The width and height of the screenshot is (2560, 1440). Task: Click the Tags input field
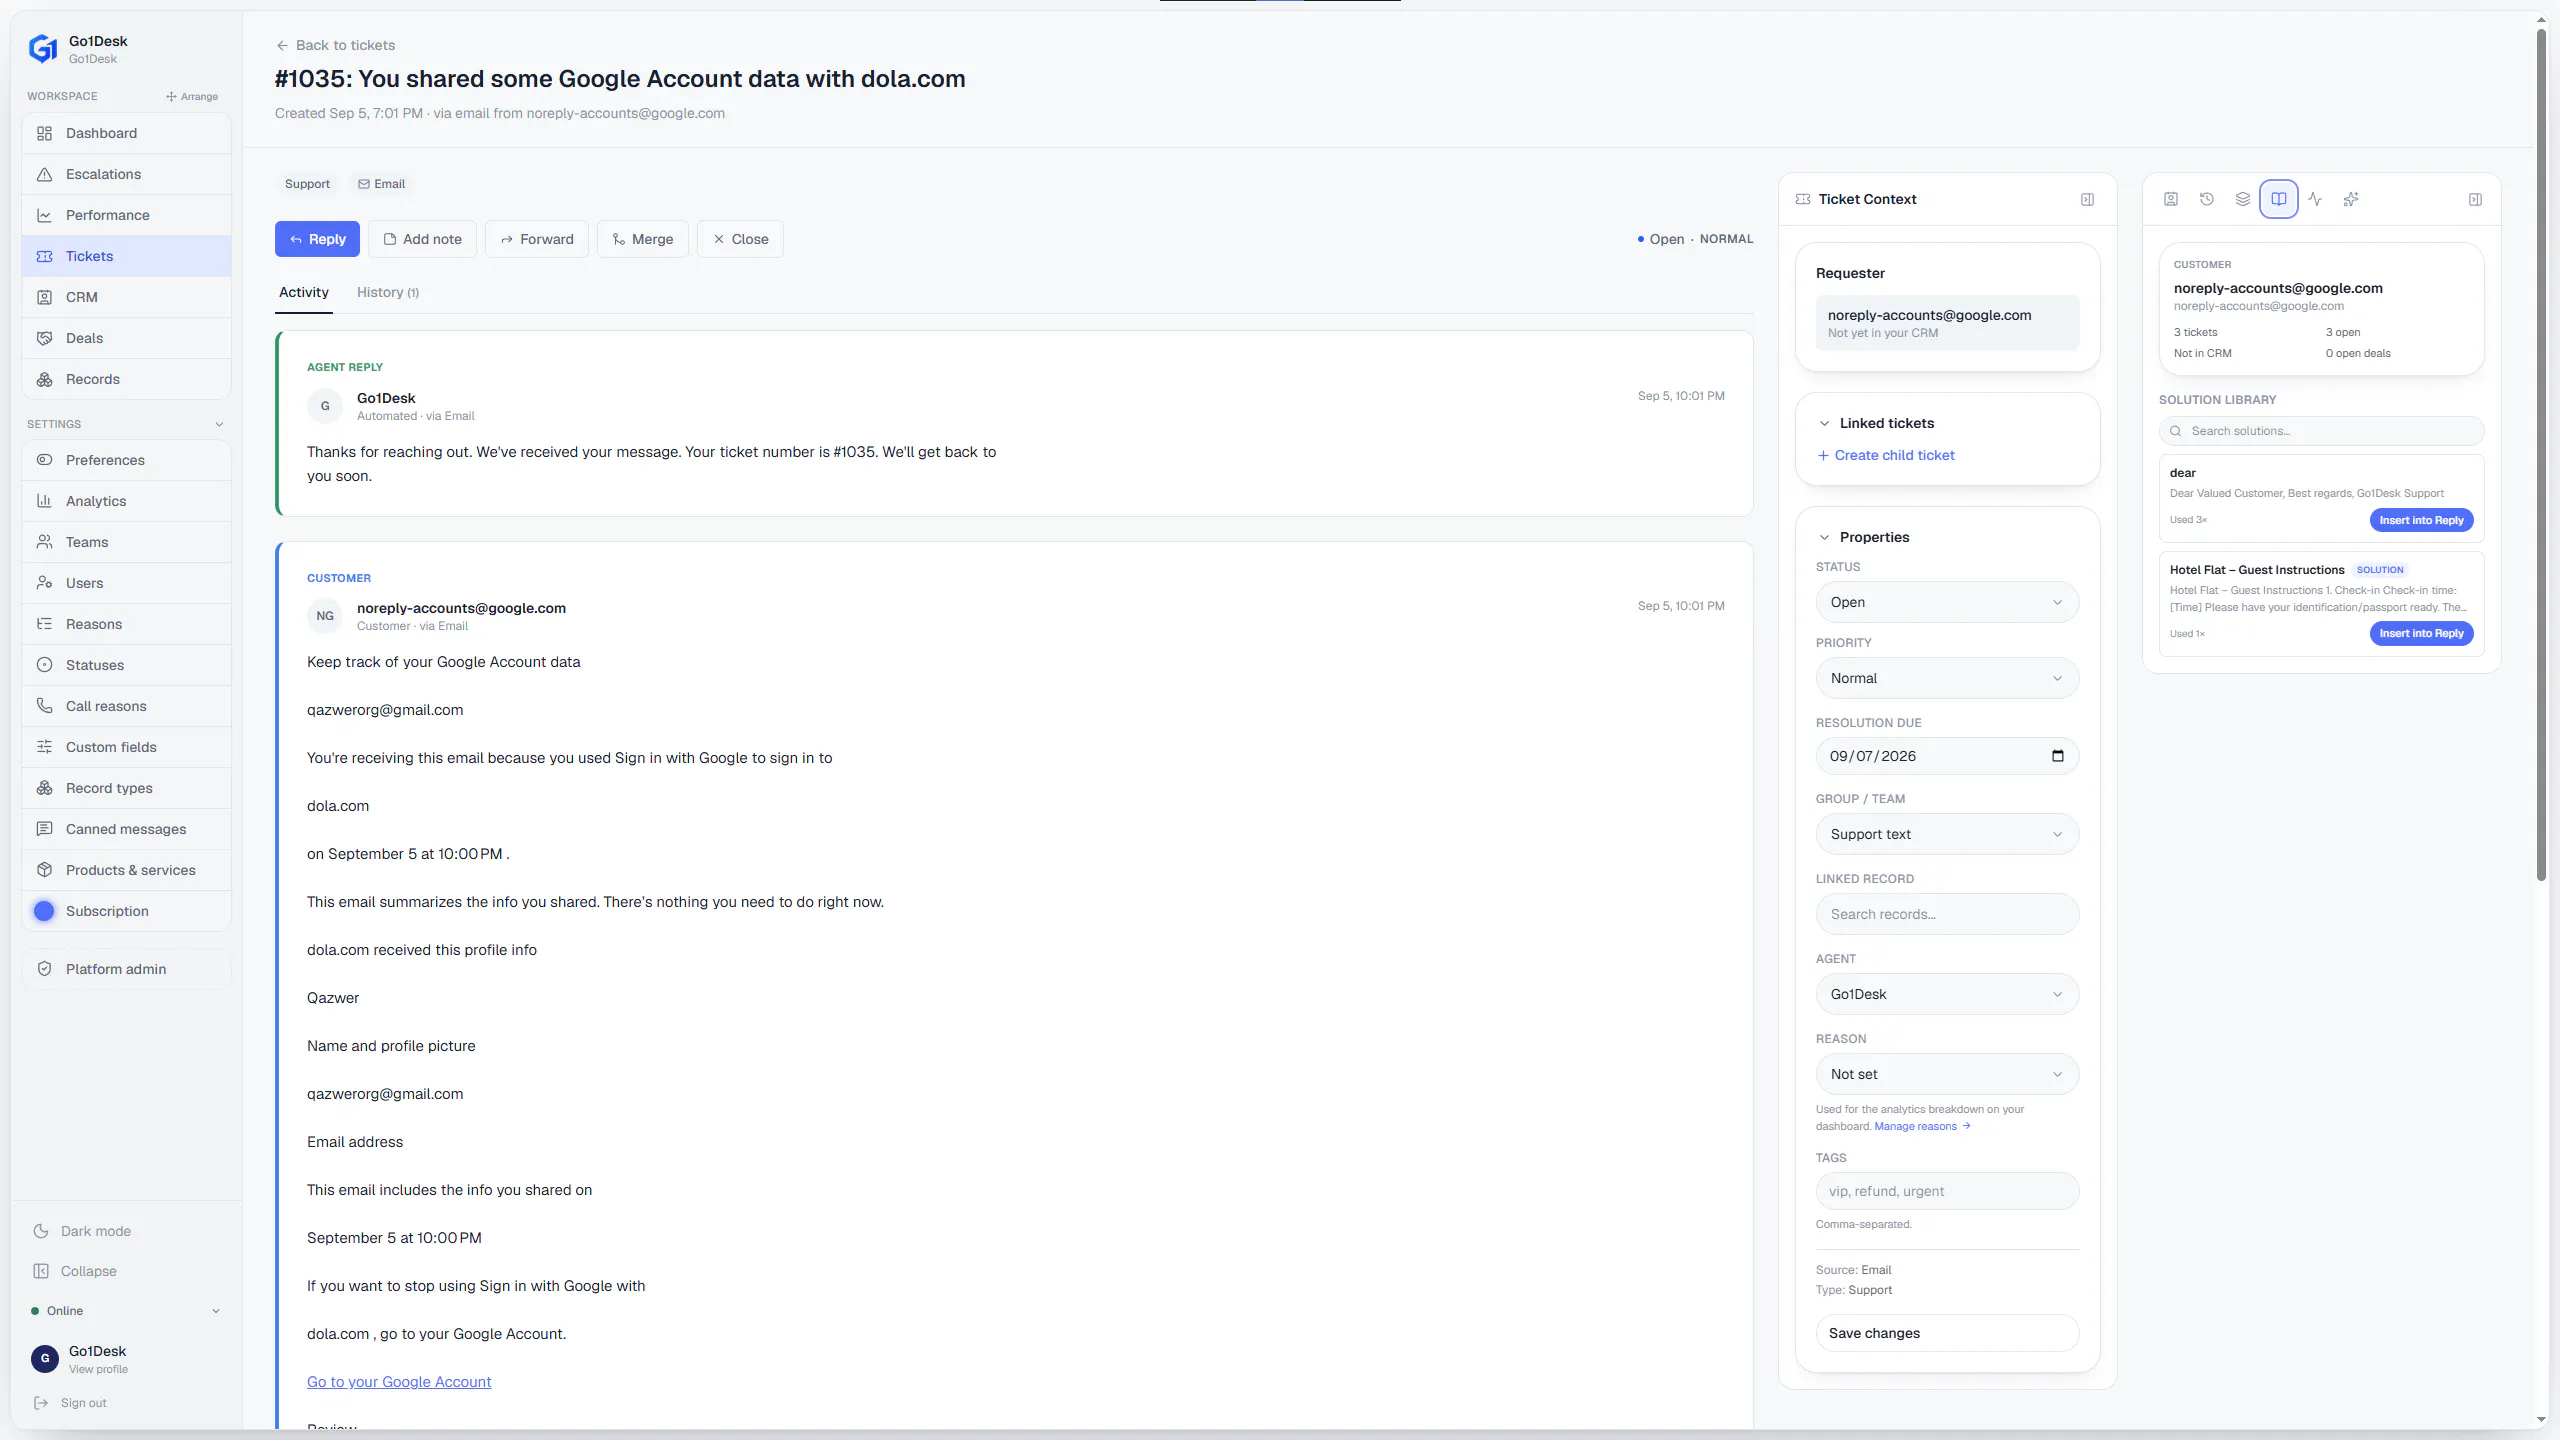coord(1947,1191)
